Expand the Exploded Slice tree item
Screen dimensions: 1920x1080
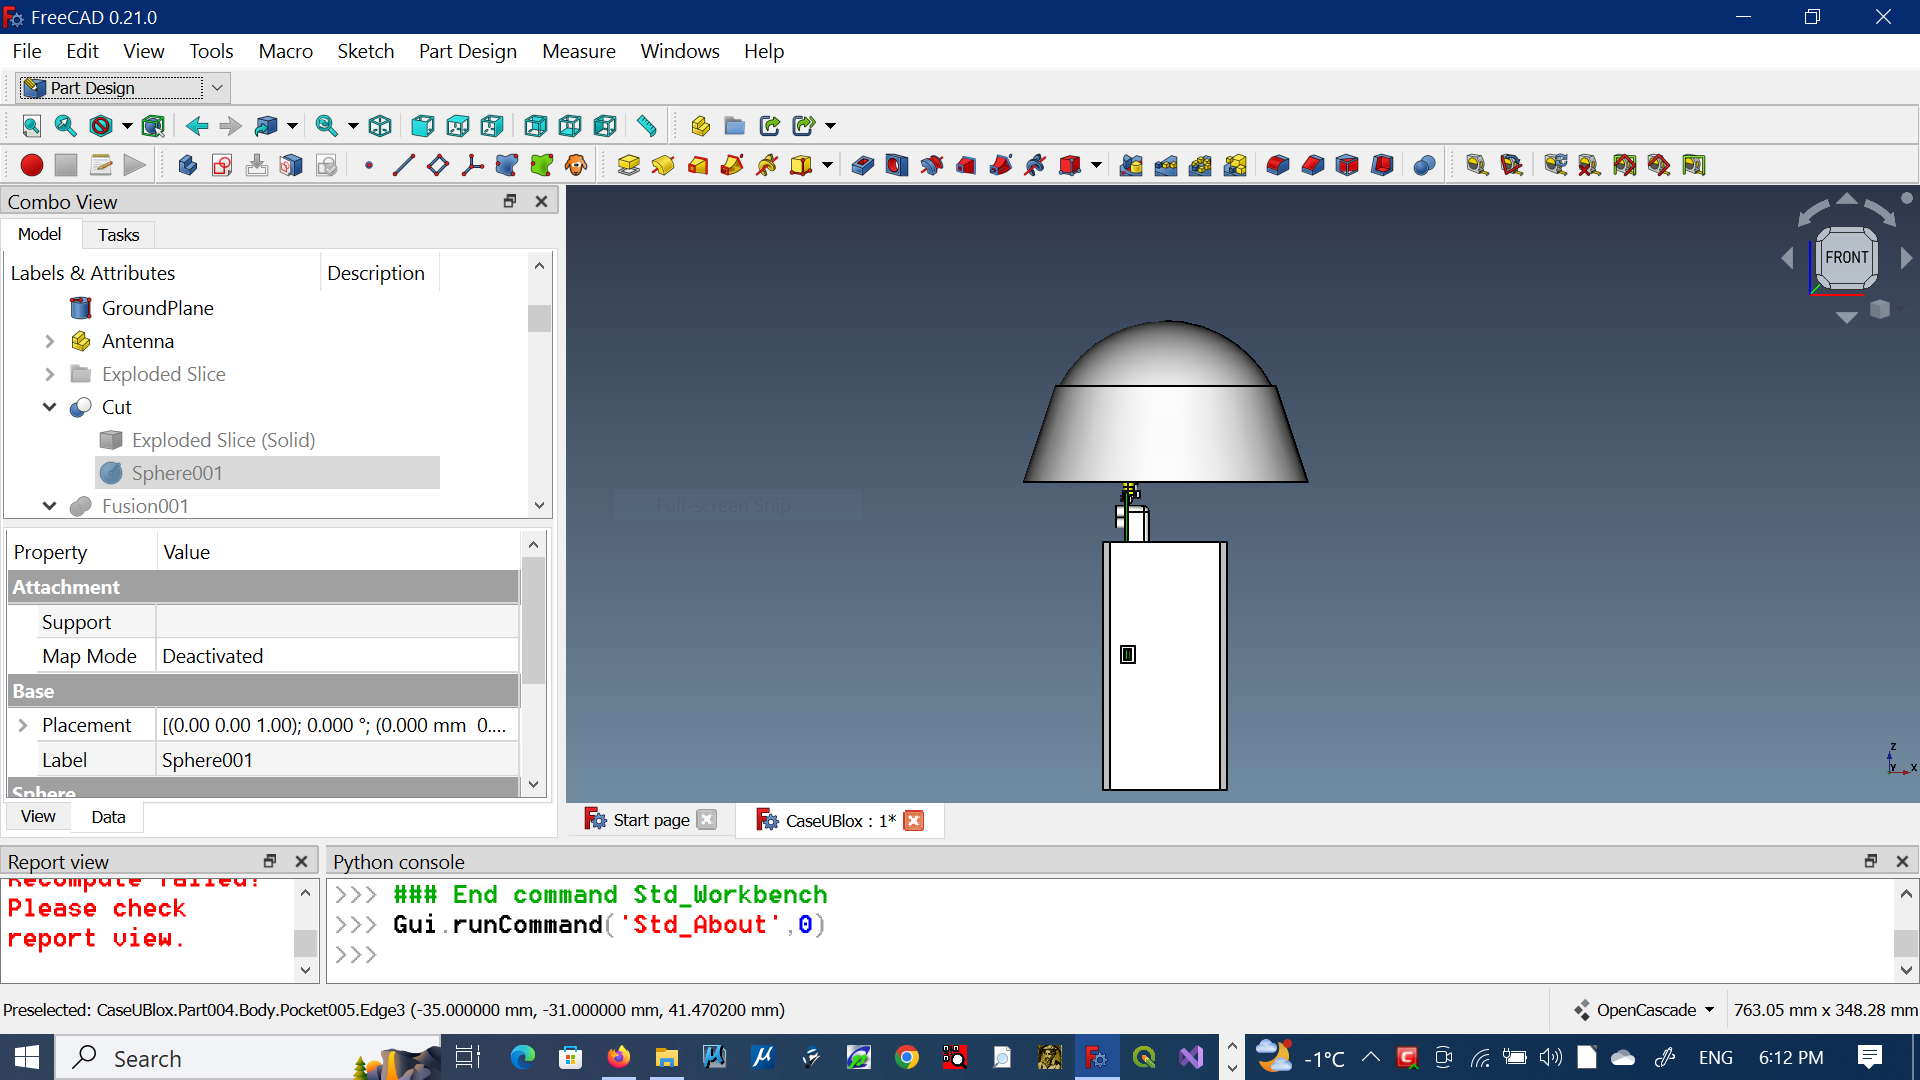49,374
